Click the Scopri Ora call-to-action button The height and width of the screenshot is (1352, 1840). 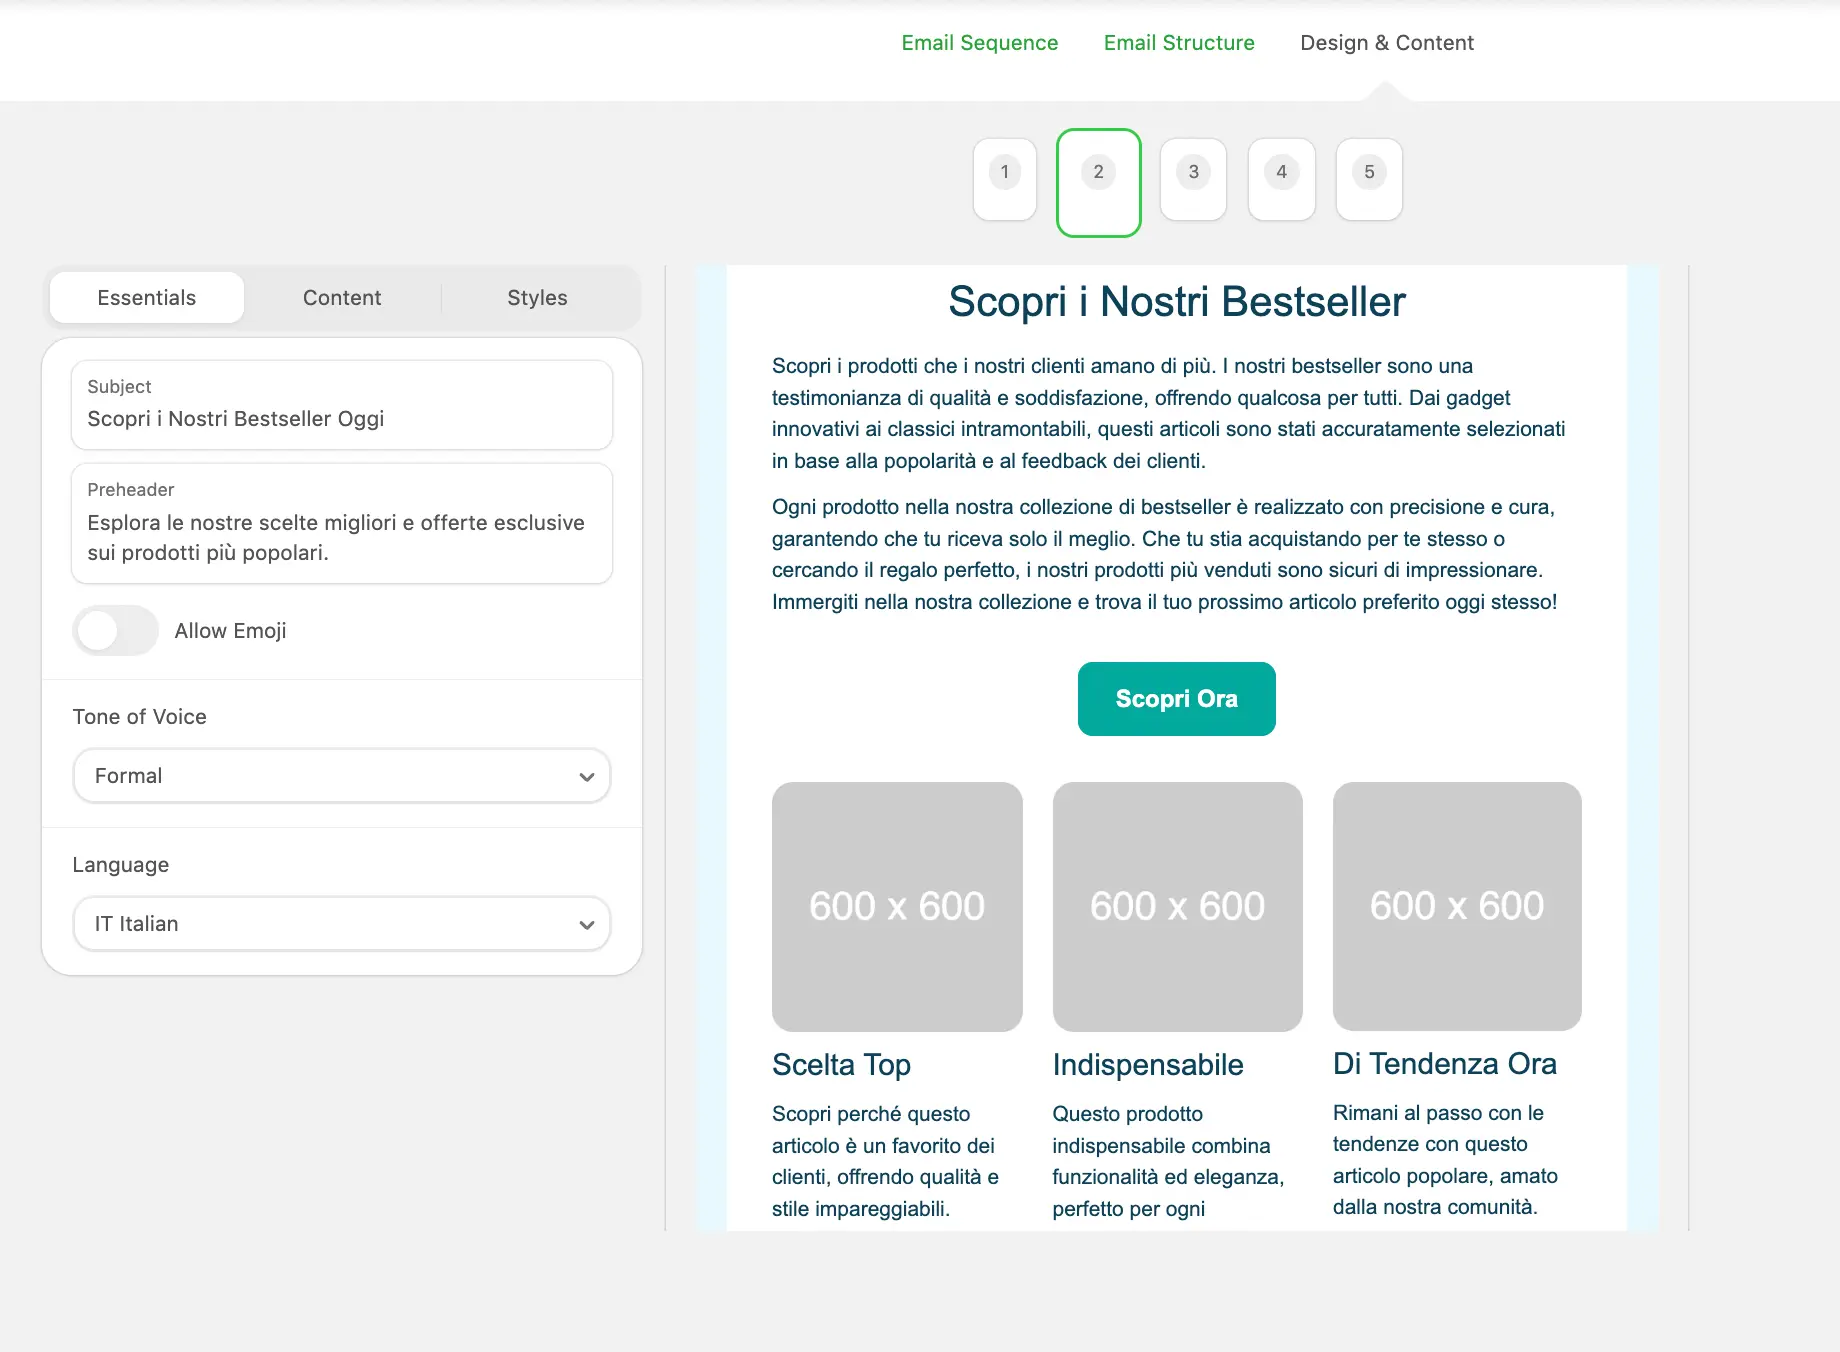1176,698
